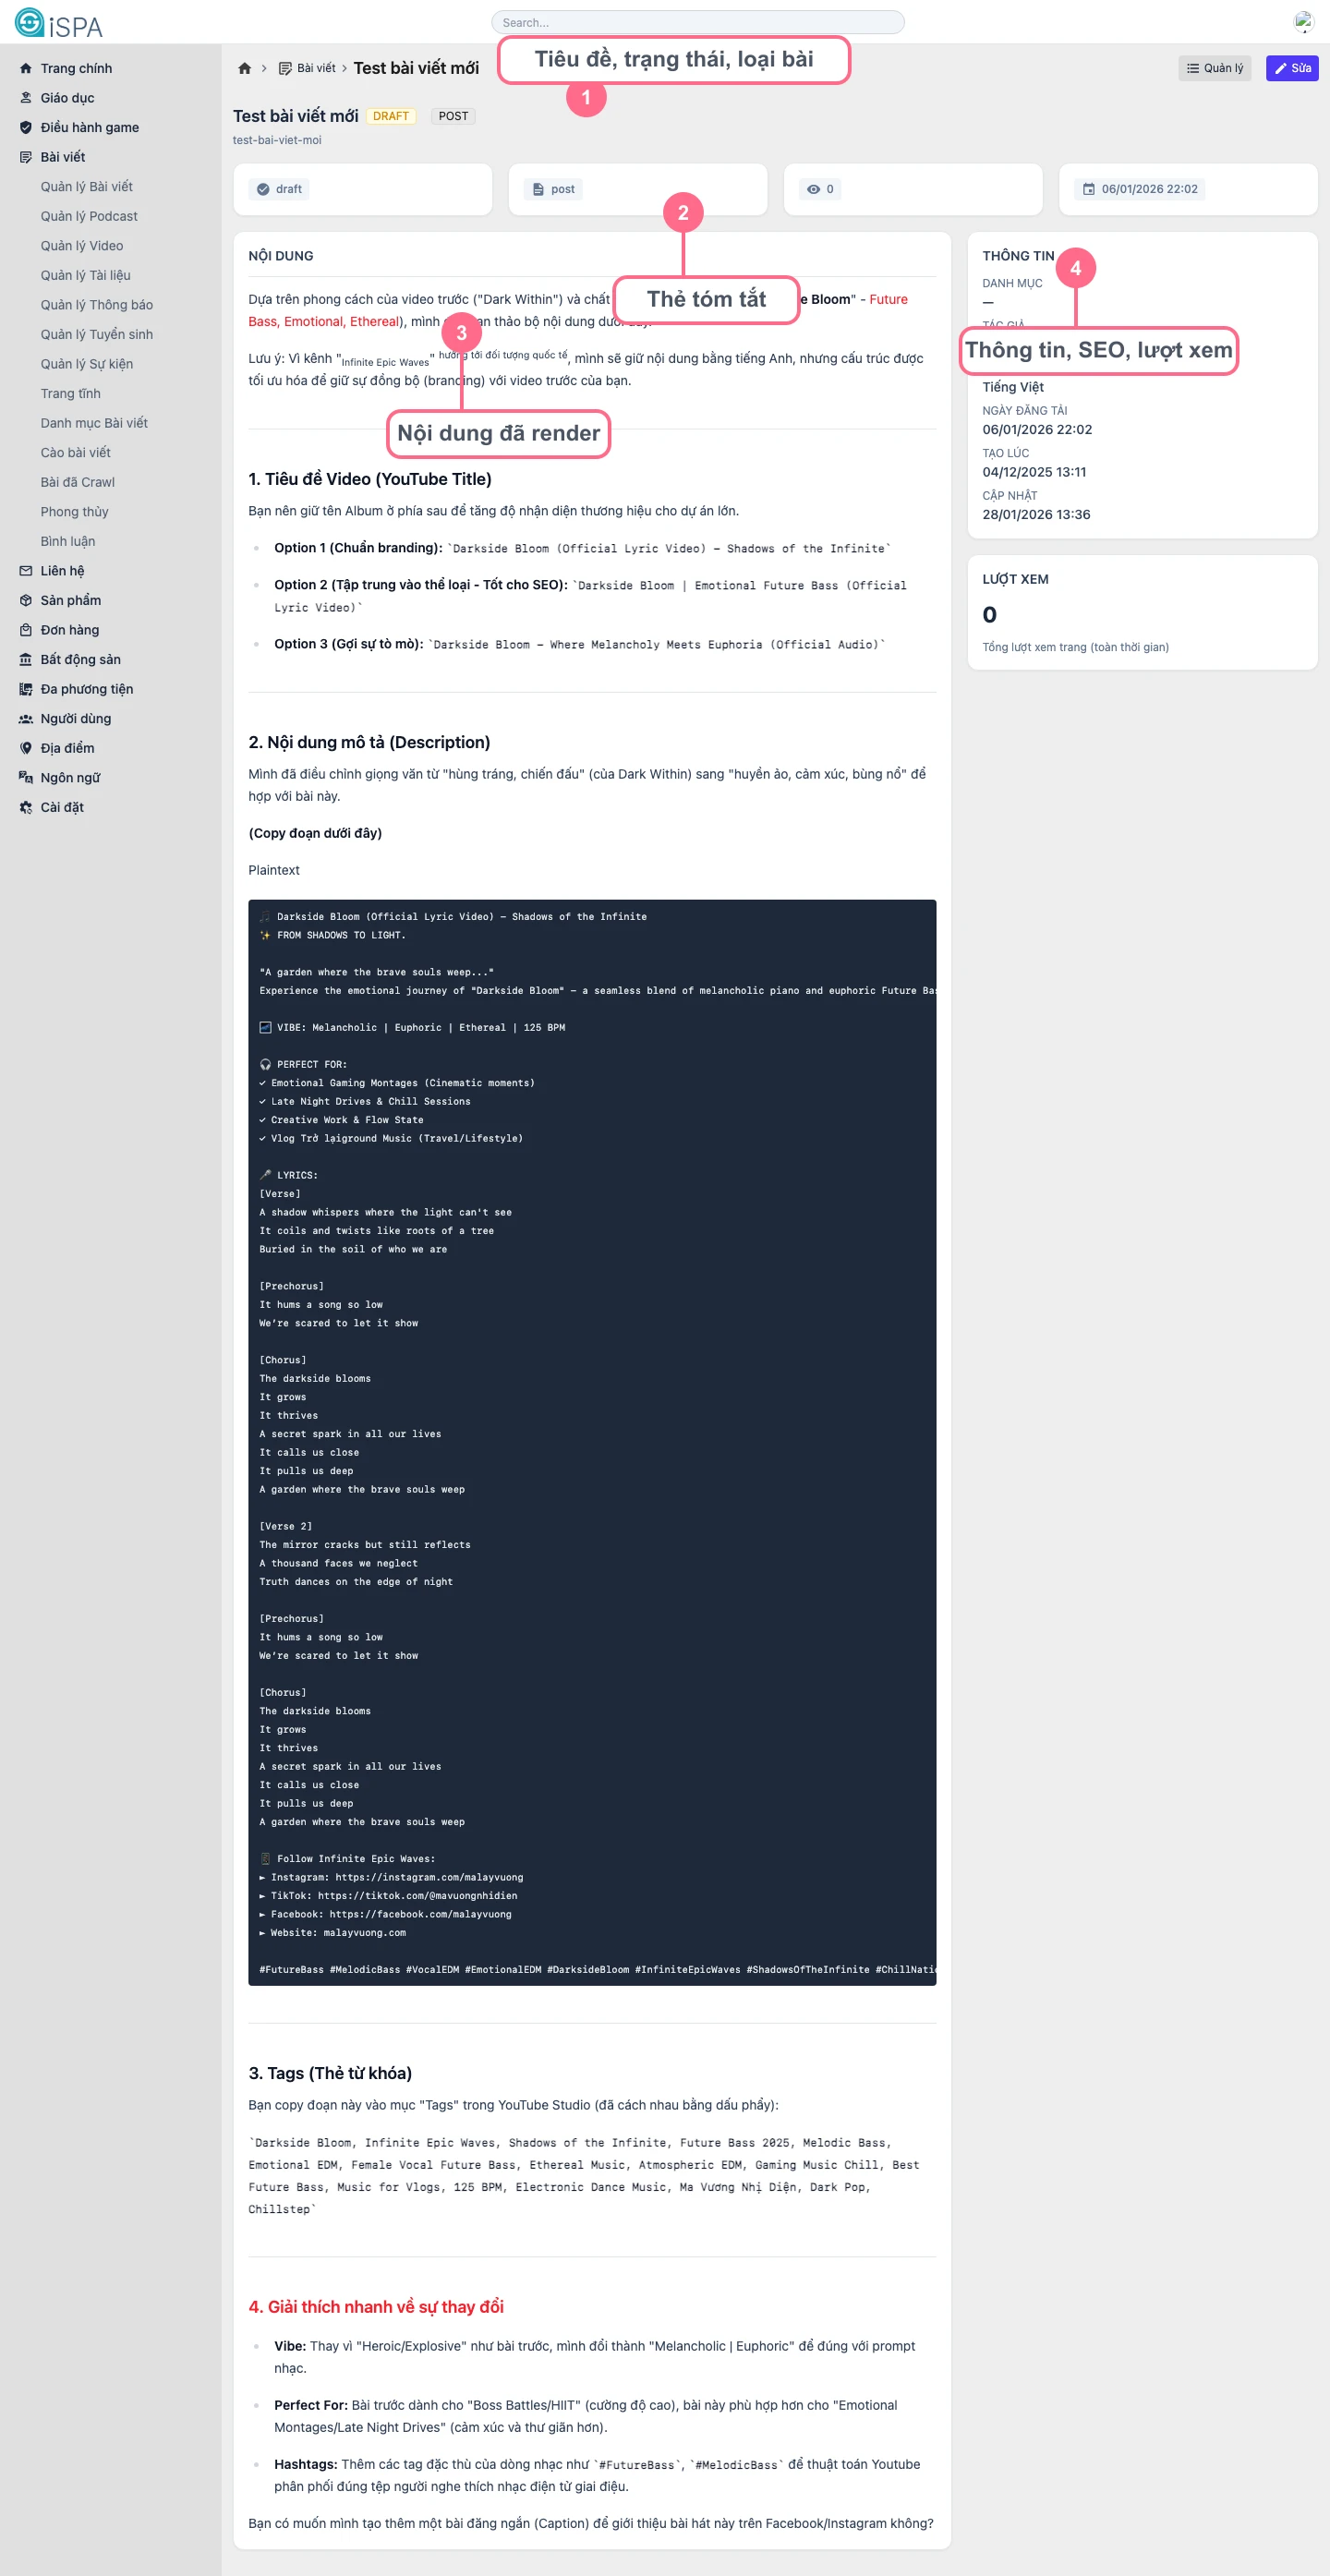Click the Điều hành game shield icon

26,128
